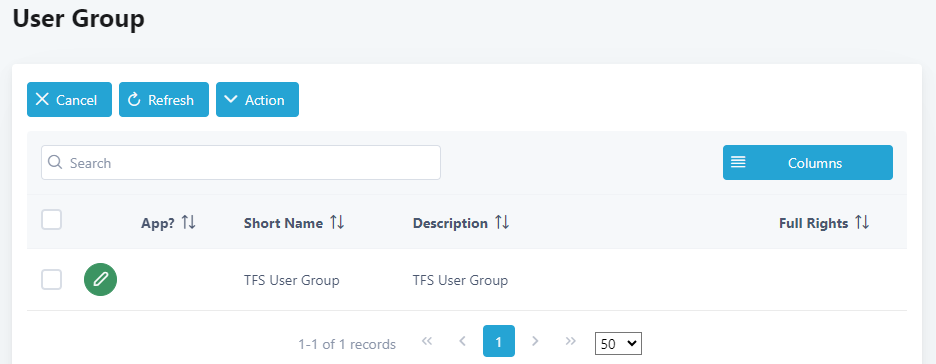Sort by Description column arrows

502,223
